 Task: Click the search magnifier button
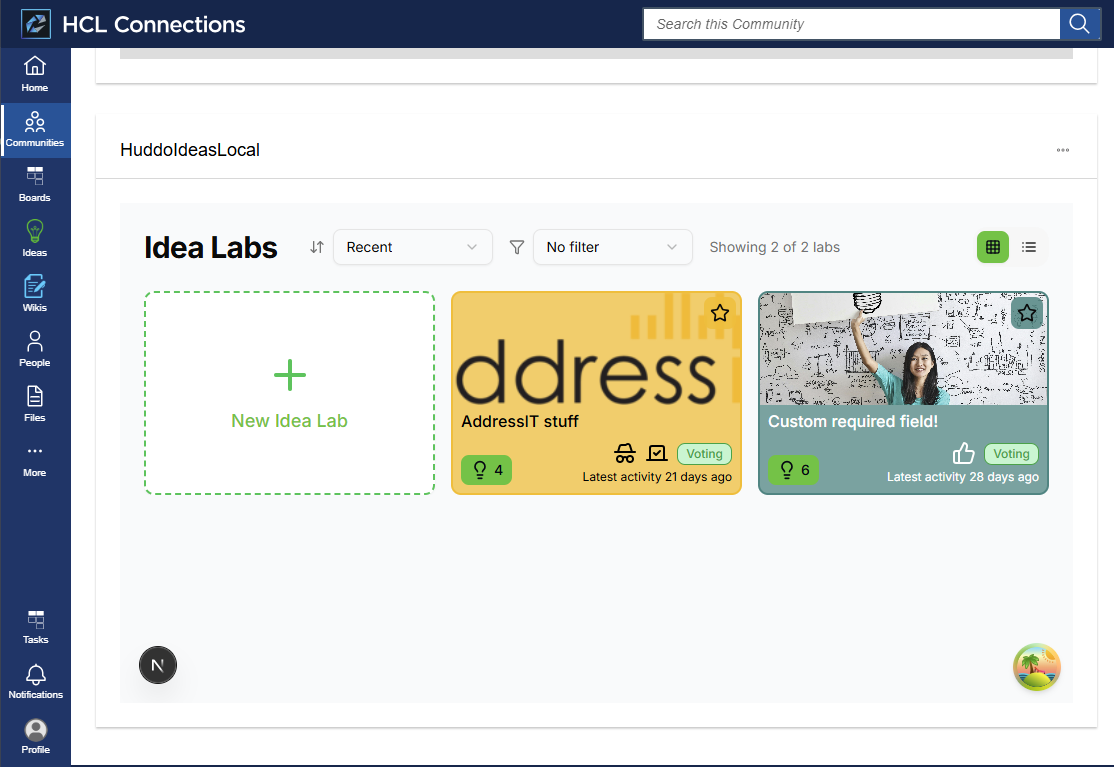pyautogui.click(x=1079, y=24)
